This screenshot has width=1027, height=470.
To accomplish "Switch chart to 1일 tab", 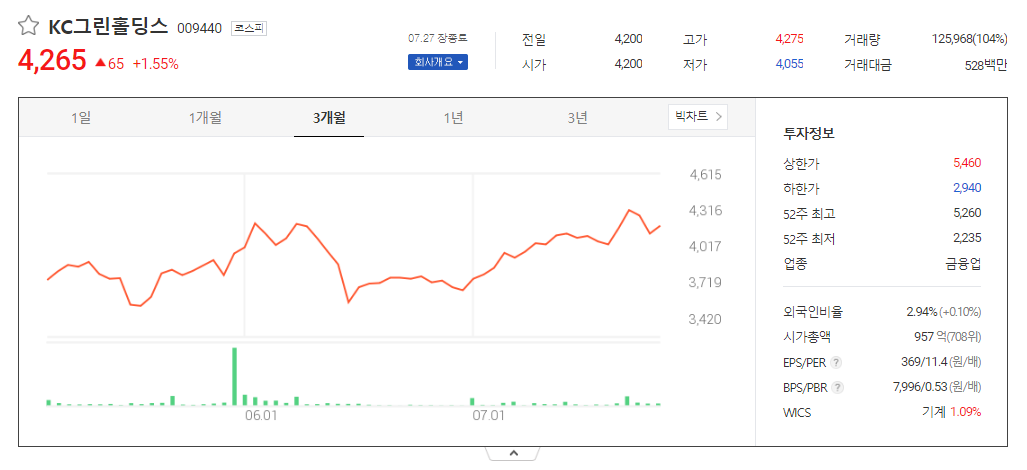I will pos(81,118).
